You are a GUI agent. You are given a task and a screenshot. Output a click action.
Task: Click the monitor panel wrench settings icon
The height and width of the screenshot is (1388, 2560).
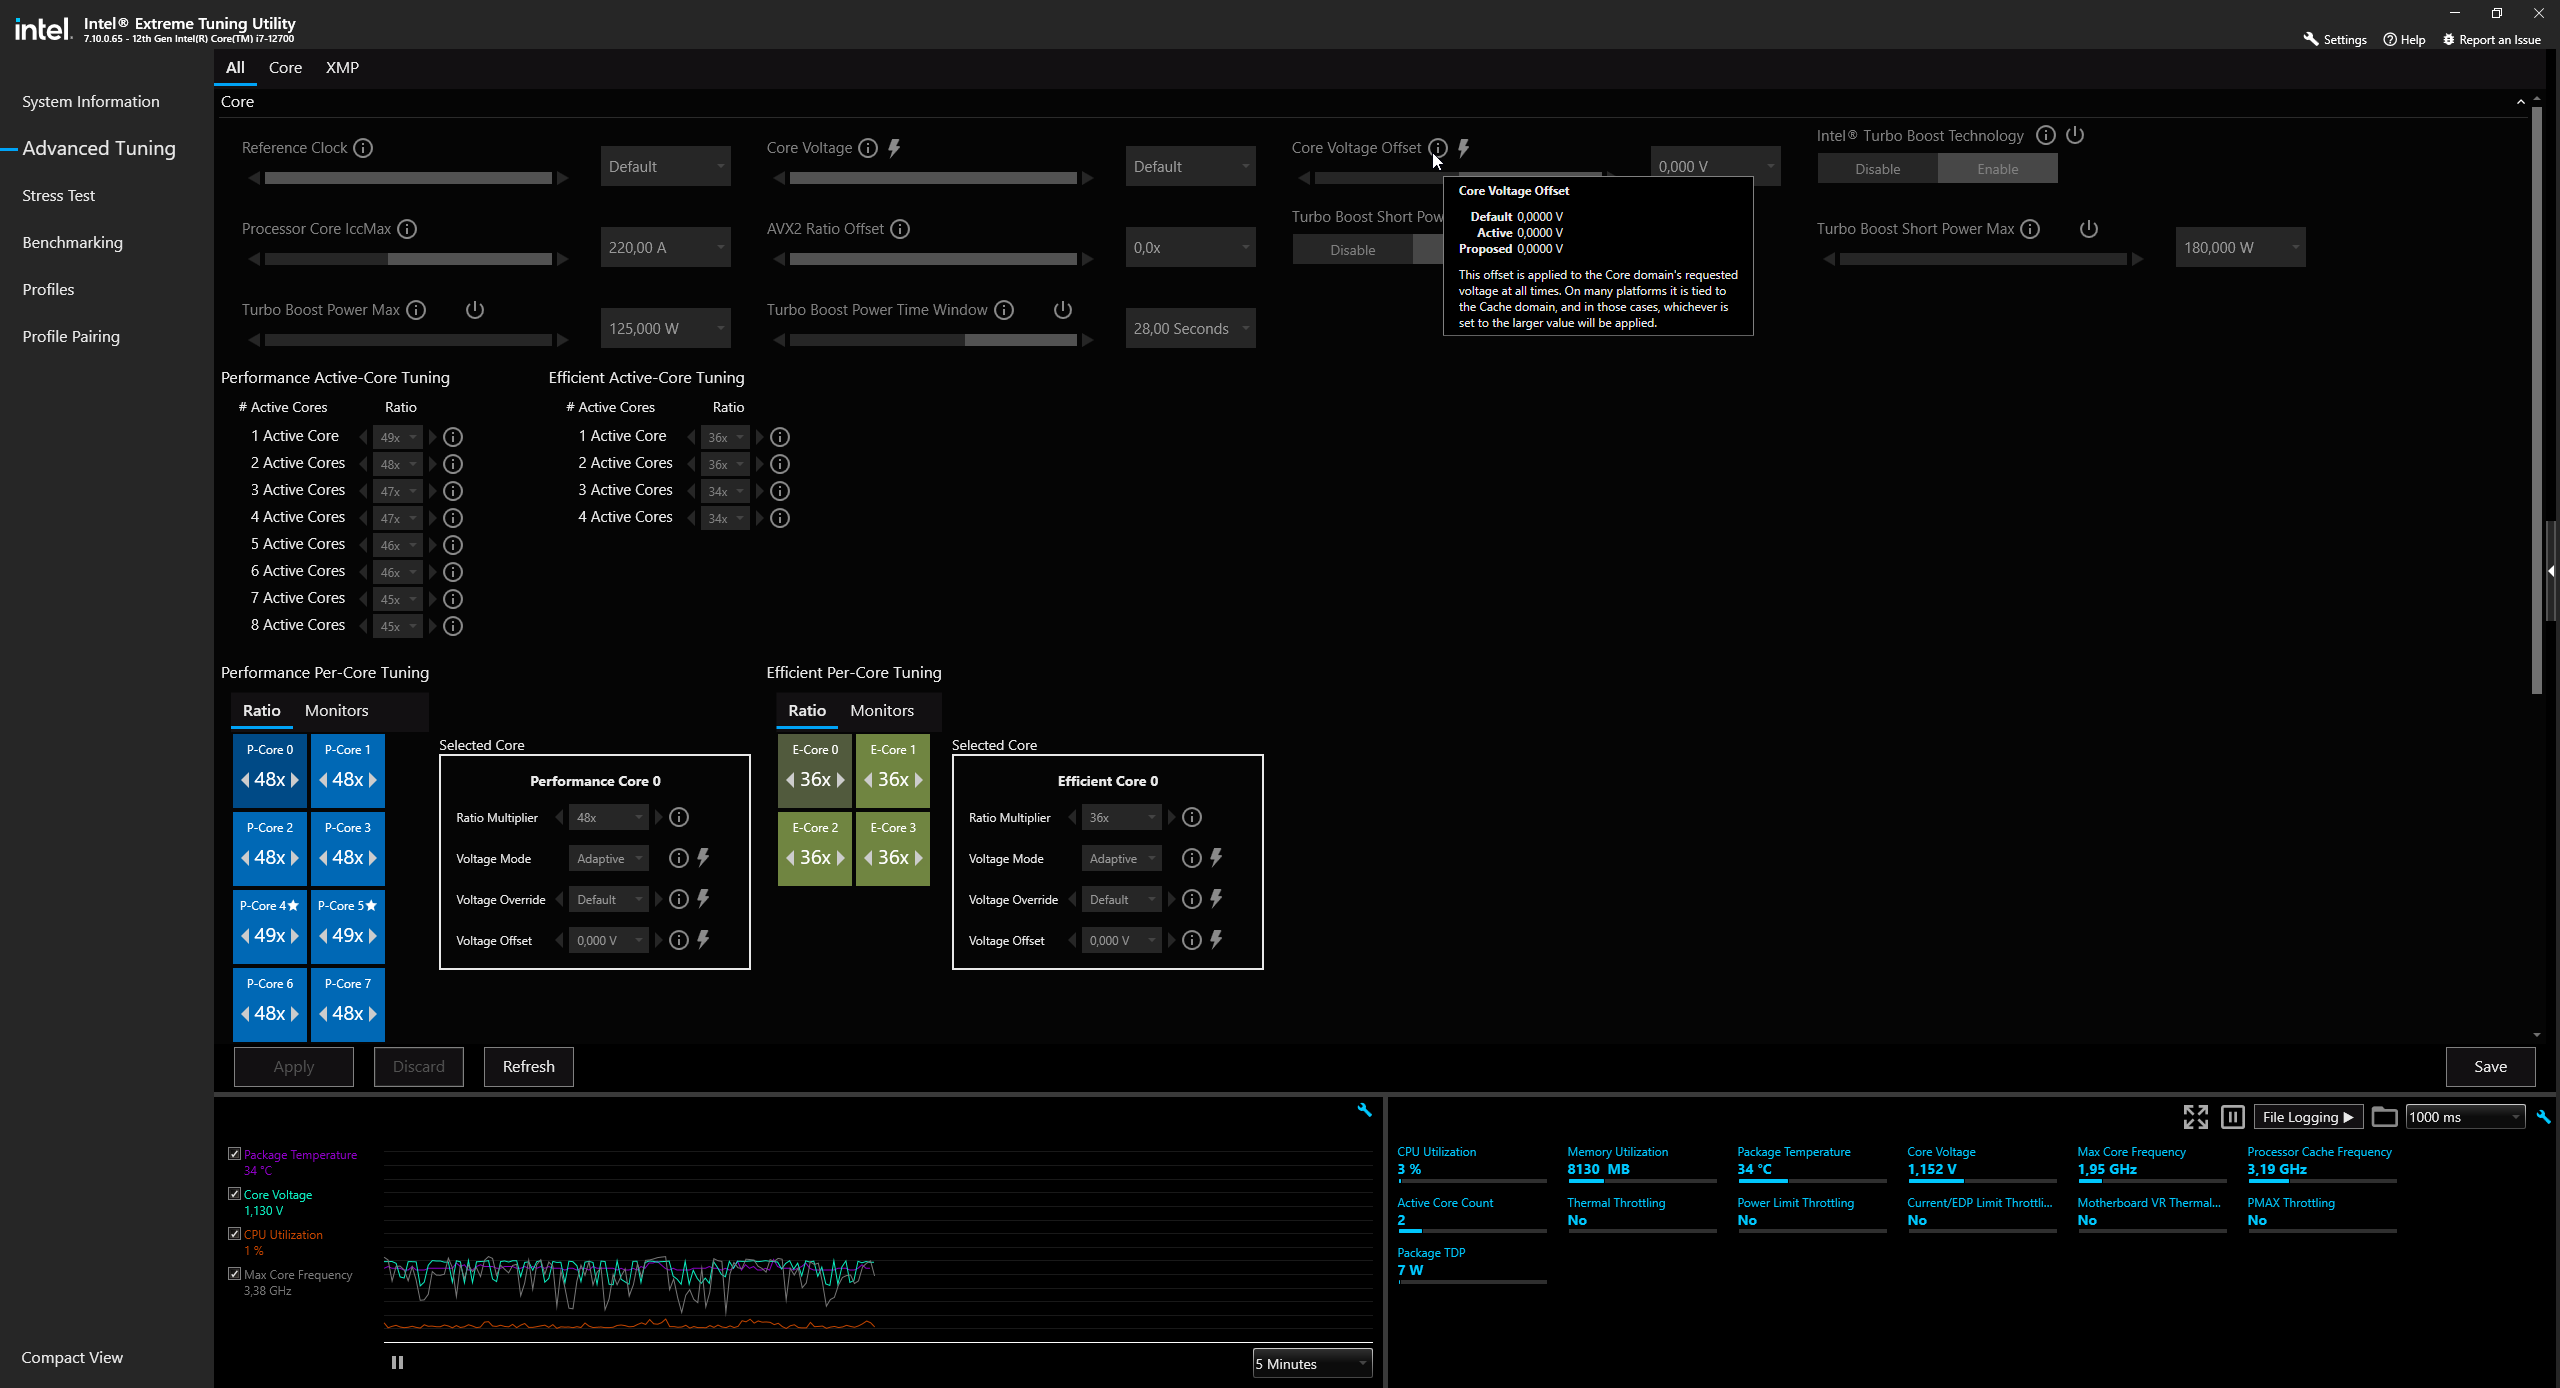(2543, 1117)
